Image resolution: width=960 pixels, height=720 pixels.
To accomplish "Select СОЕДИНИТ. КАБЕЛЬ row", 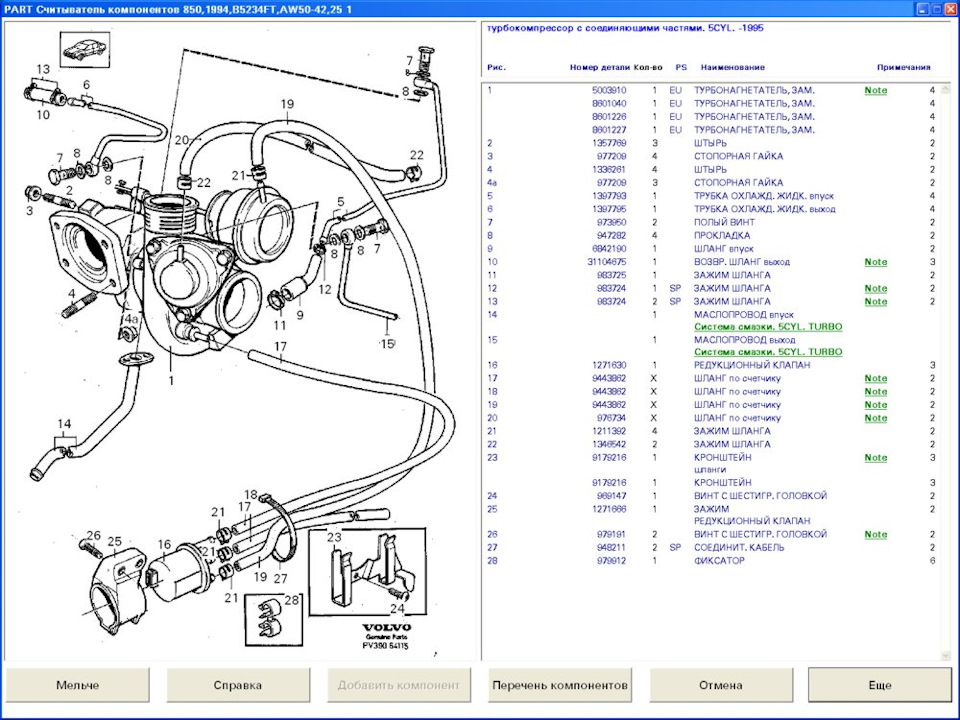I will tap(711, 547).
